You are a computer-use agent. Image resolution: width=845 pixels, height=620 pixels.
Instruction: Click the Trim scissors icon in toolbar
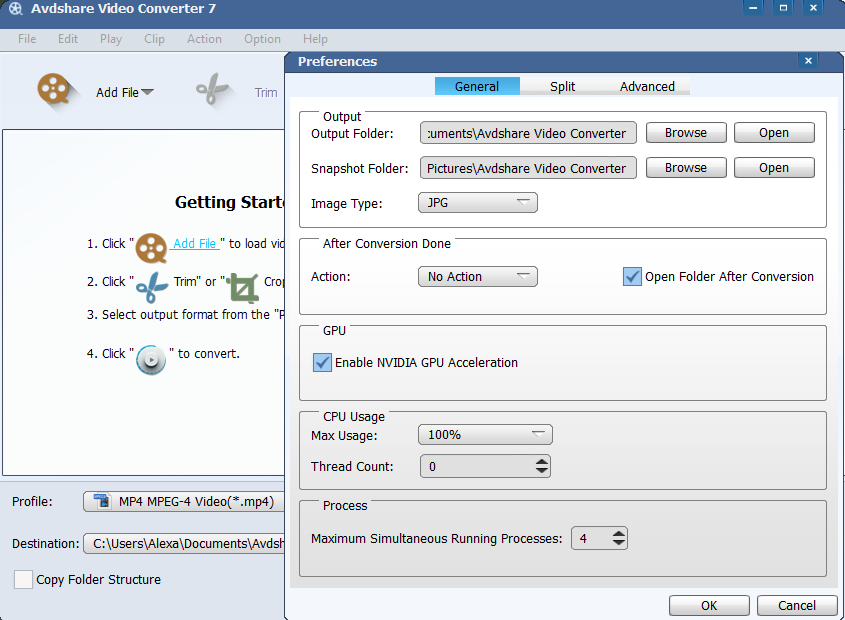pos(212,89)
